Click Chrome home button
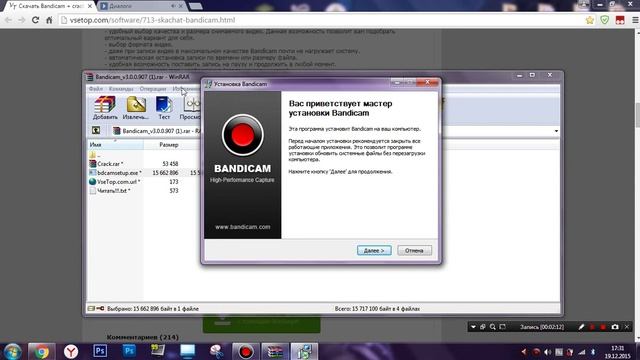 coord(49,20)
